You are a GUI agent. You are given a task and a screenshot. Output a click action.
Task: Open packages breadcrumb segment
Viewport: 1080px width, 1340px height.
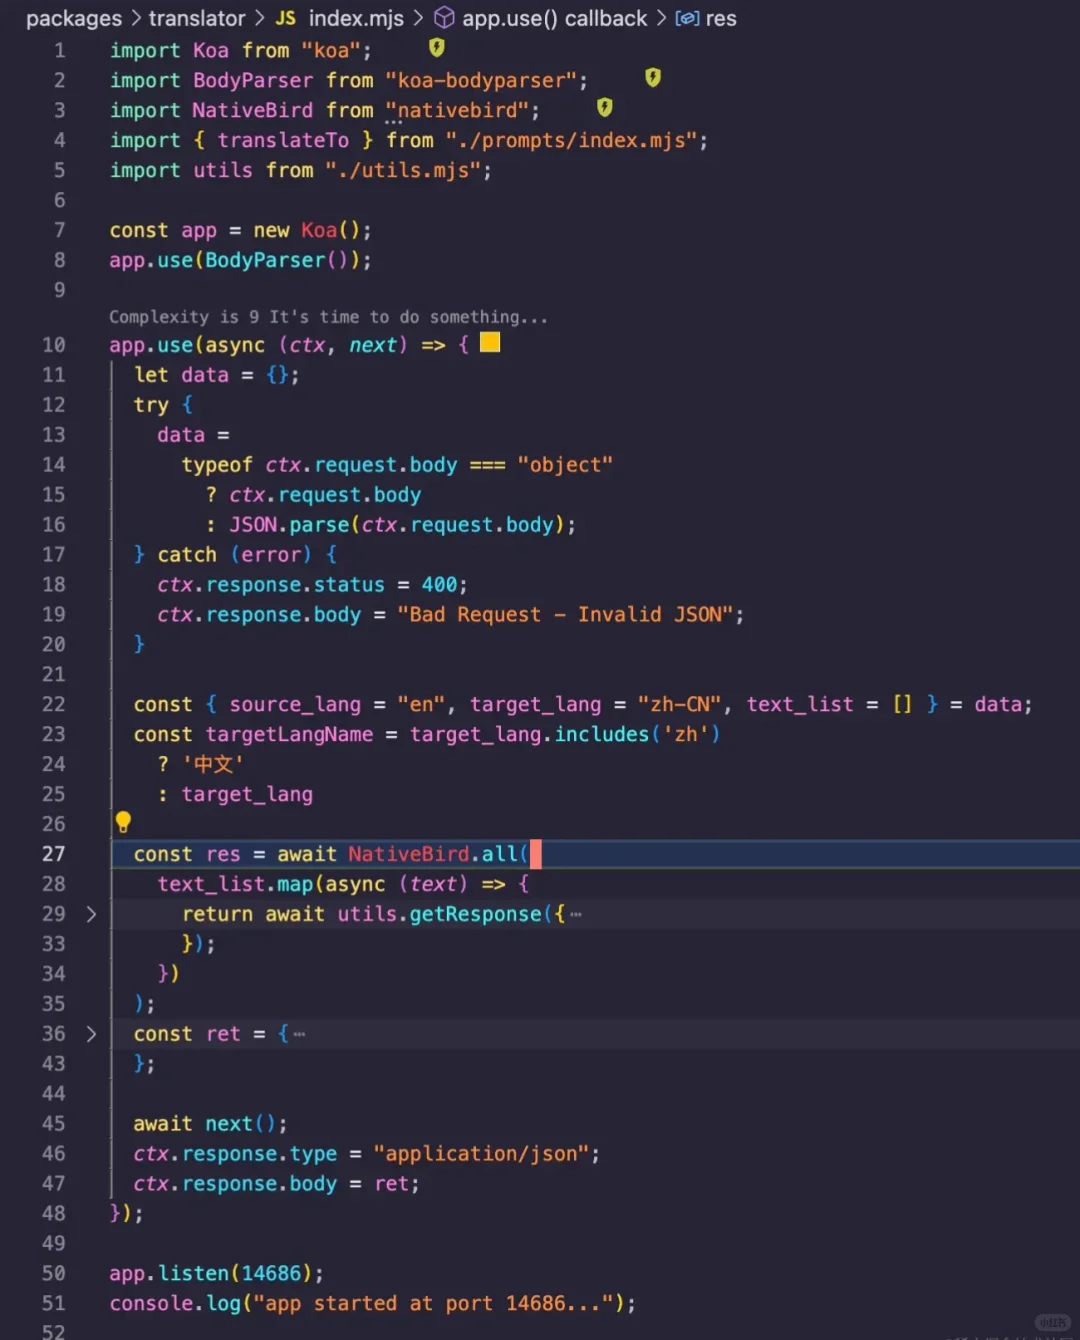74,18
